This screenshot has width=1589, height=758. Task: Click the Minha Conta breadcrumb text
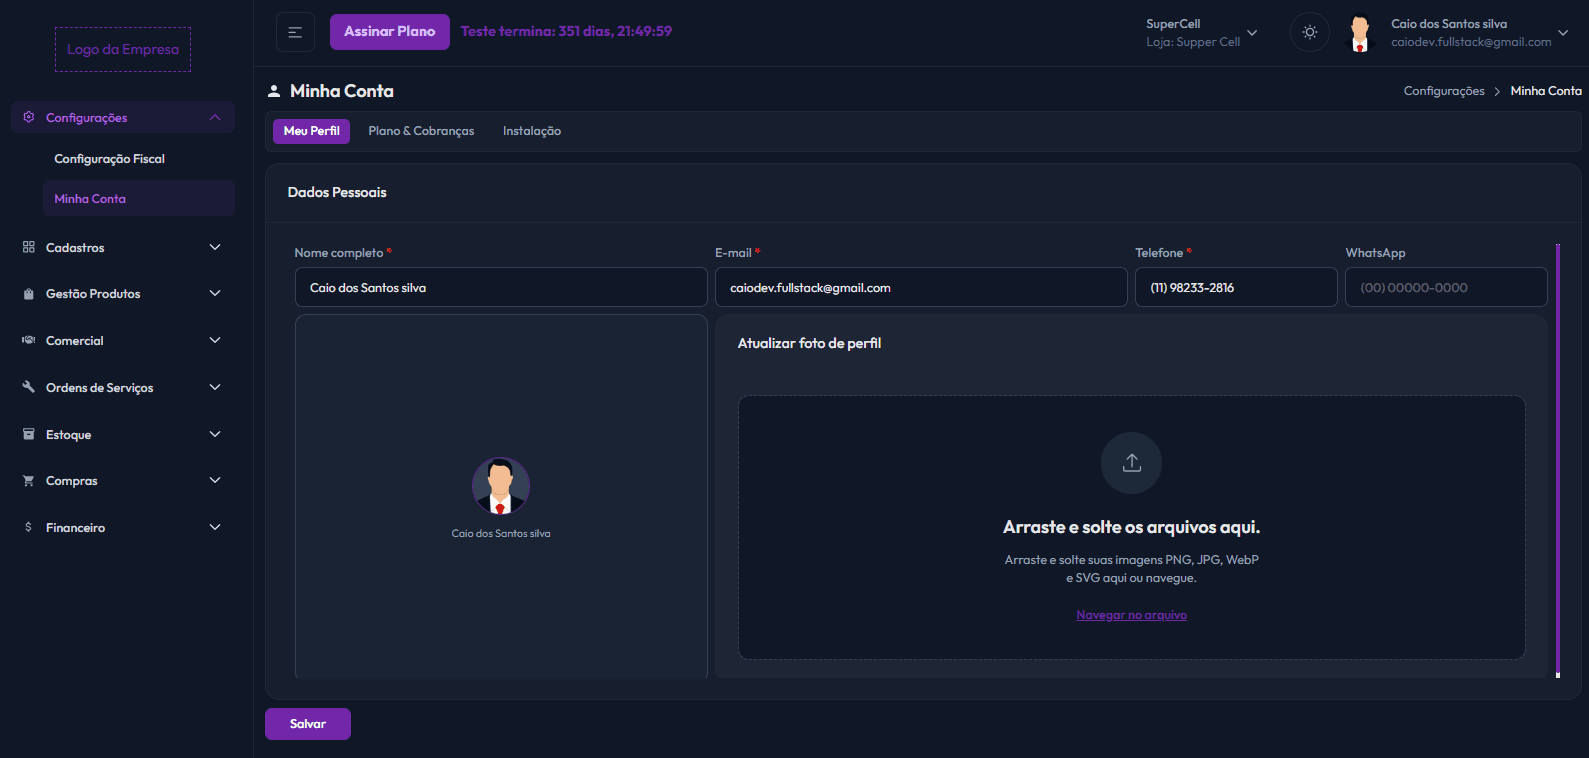point(1546,91)
